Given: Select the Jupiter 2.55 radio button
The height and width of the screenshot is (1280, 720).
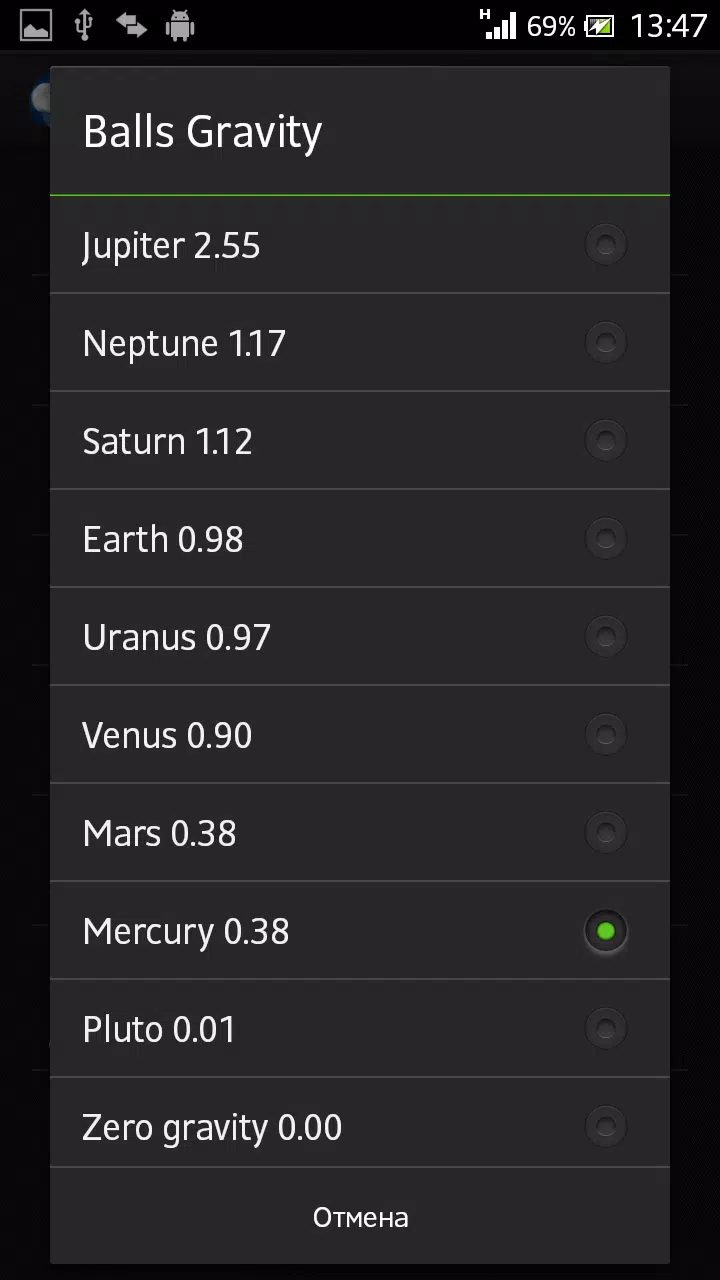Looking at the screenshot, I should pos(605,244).
